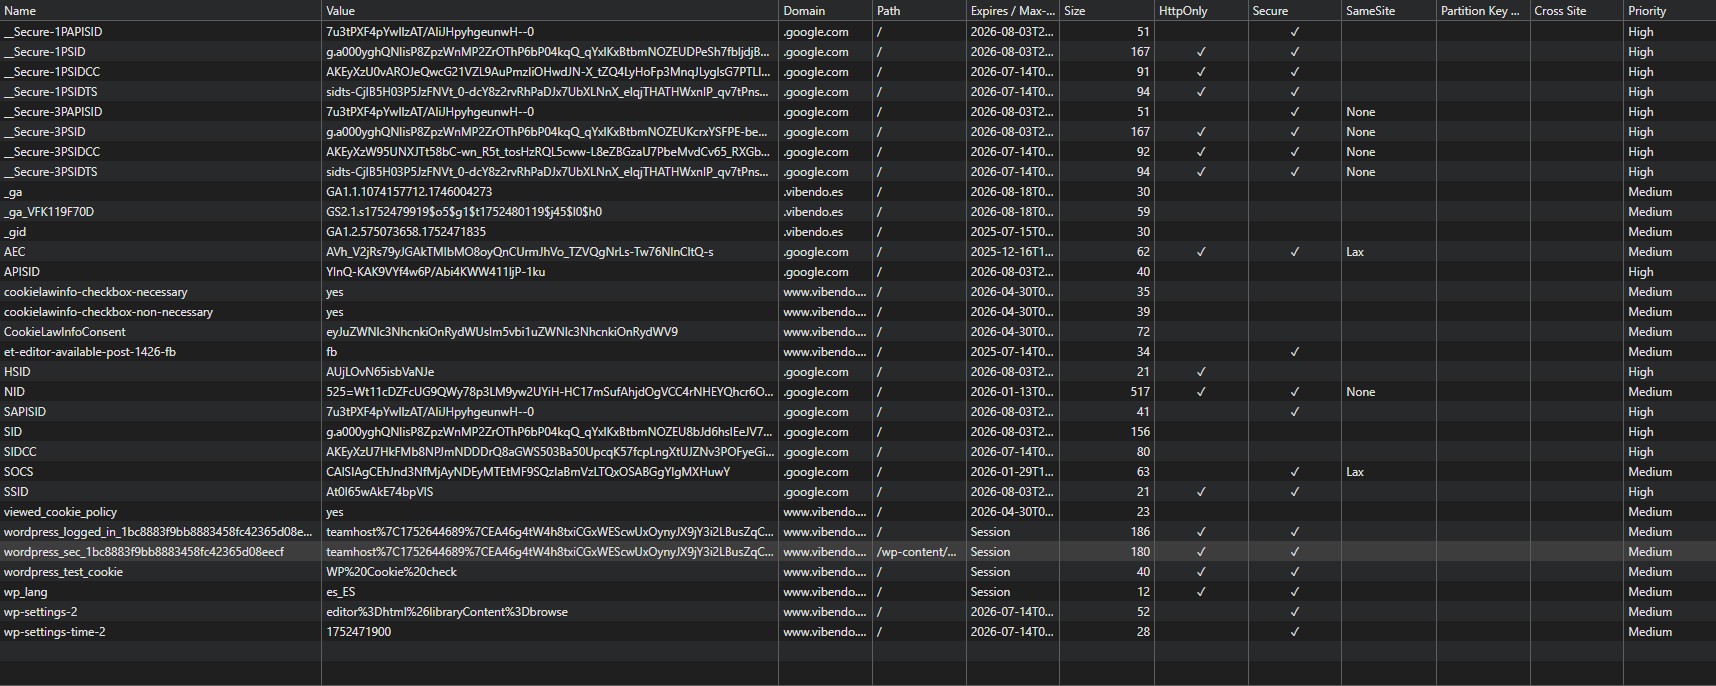The image size is (1716, 686).
Task: Select the viewed_cookie_policy cookie name
Action: coord(61,512)
